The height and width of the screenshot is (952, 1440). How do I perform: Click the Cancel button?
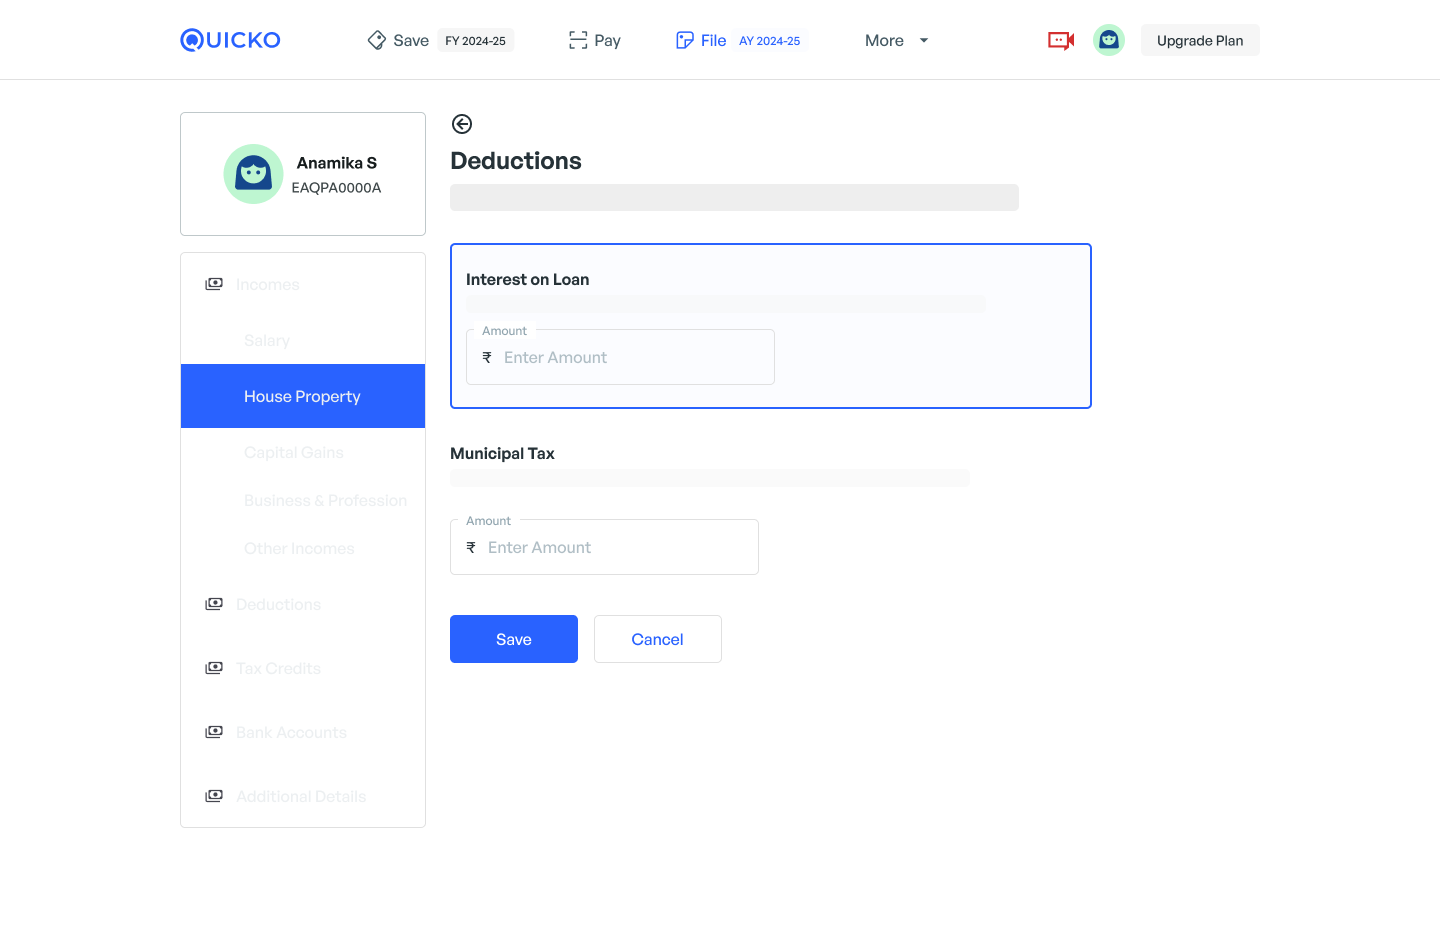click(657, 639)
